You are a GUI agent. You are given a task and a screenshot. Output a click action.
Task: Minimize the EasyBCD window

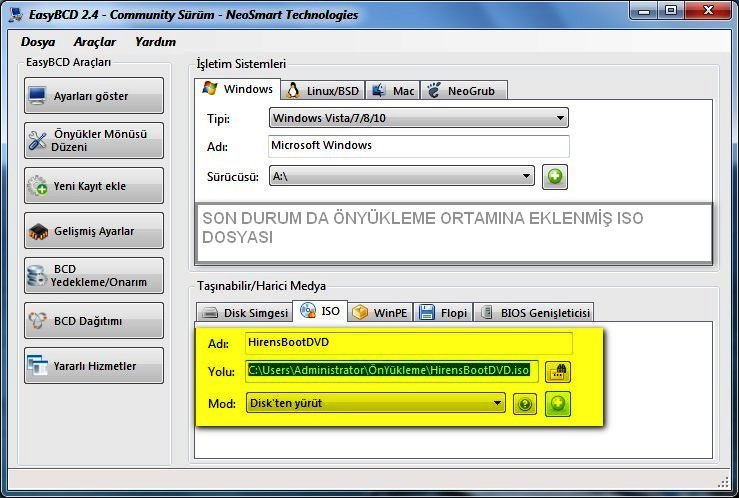(x=644, y=10)
